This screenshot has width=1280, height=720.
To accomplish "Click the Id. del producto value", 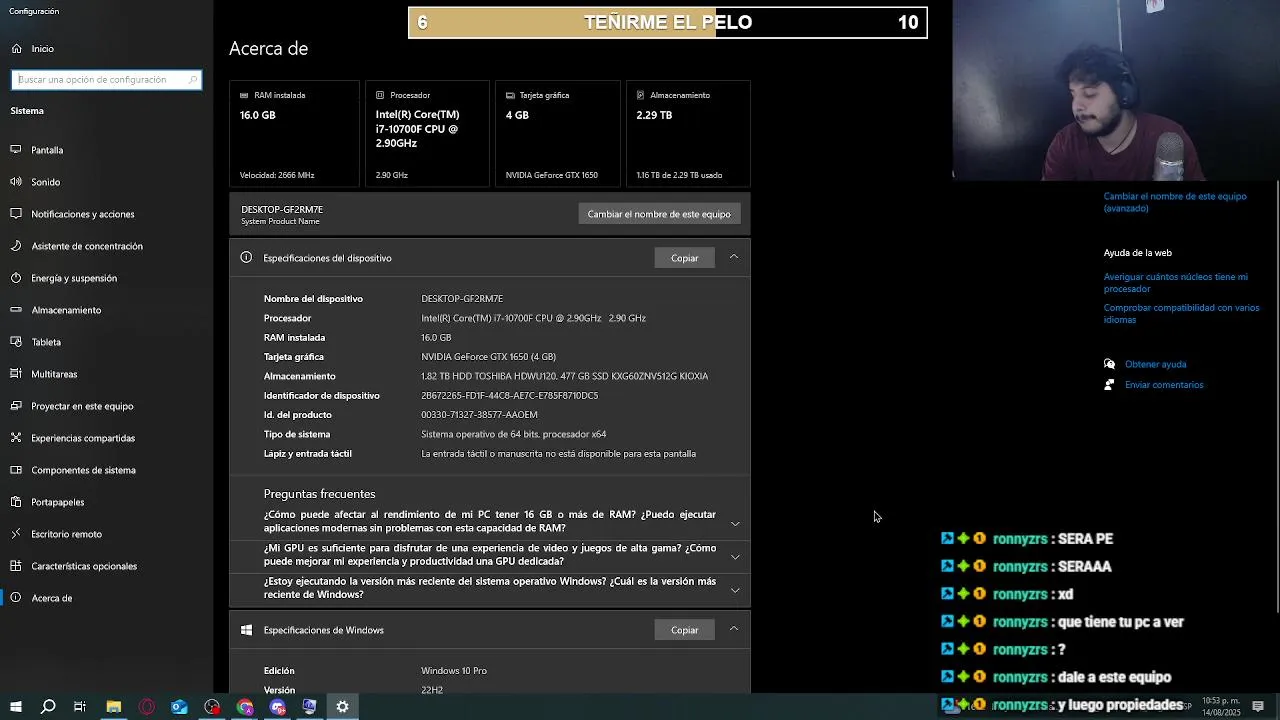I will coord(479,415).
